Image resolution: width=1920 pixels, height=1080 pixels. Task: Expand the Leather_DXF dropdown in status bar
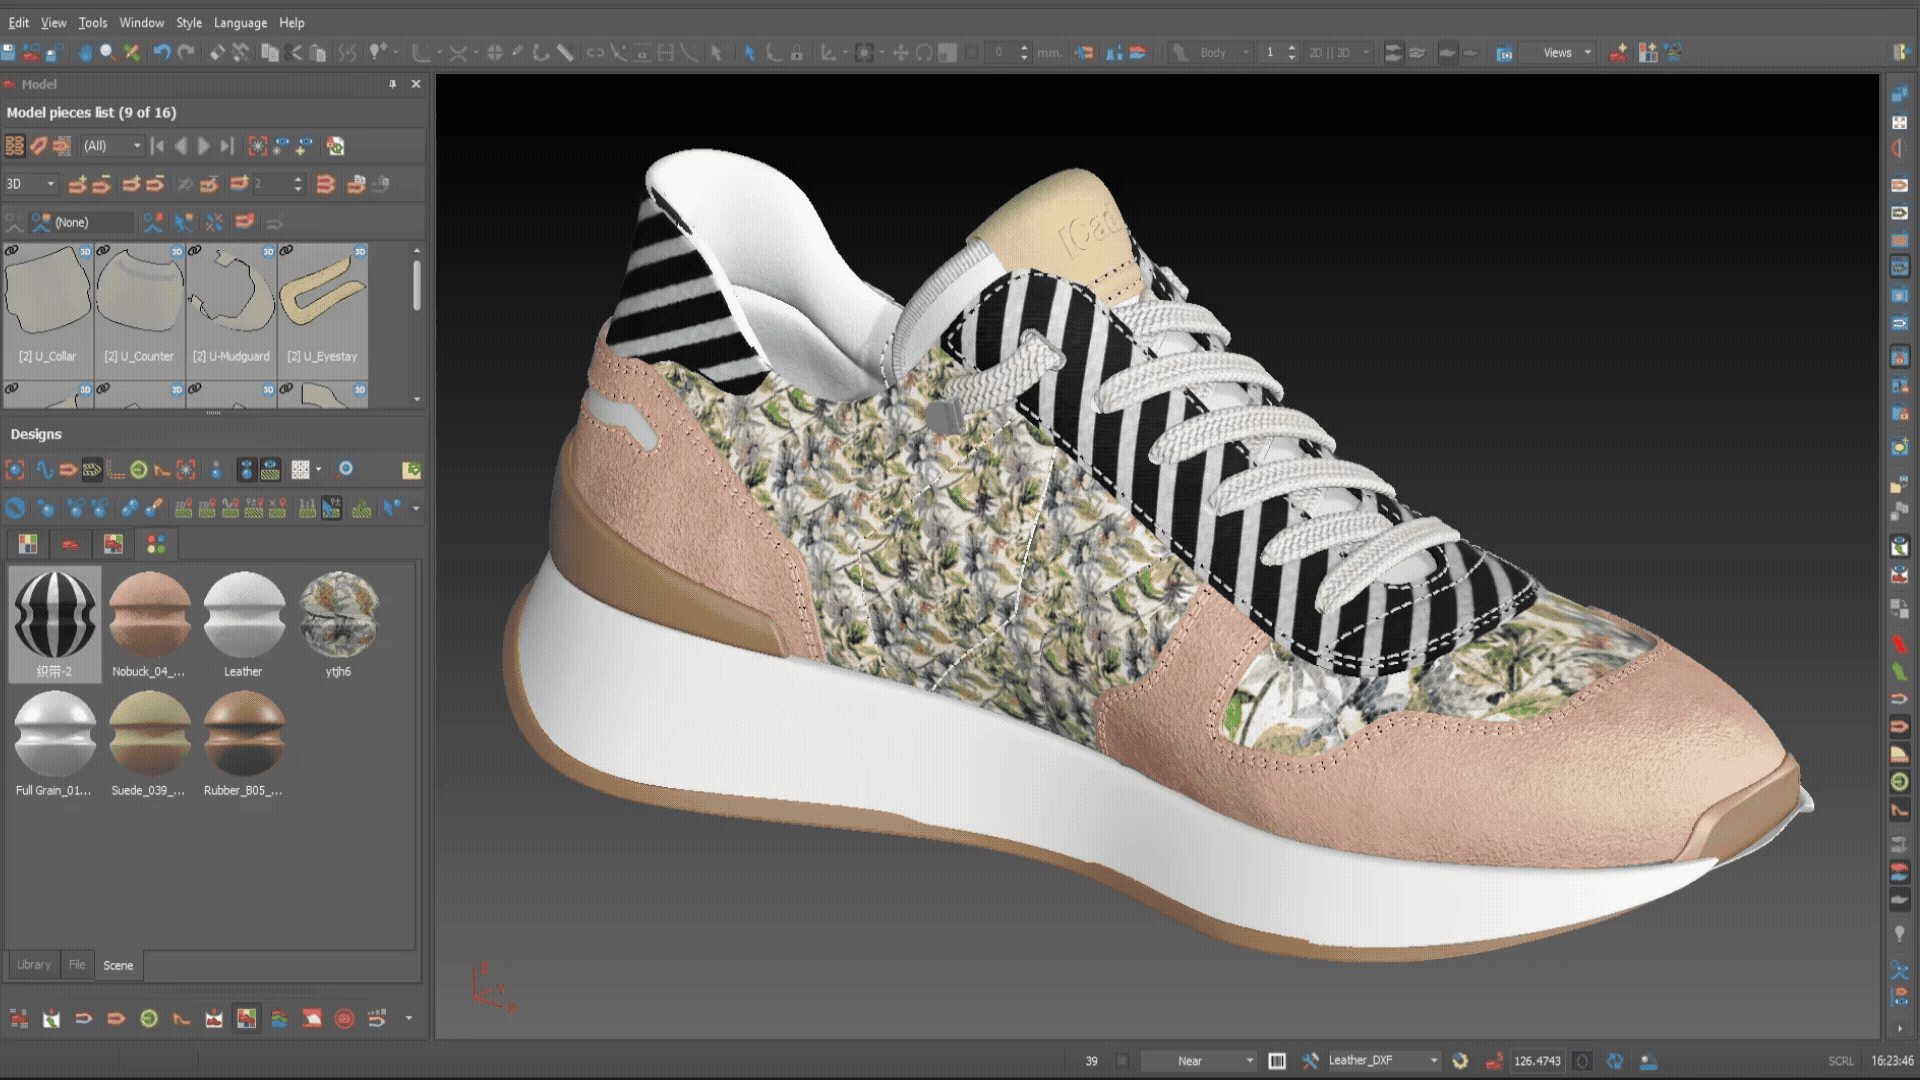[1433, 1061]
